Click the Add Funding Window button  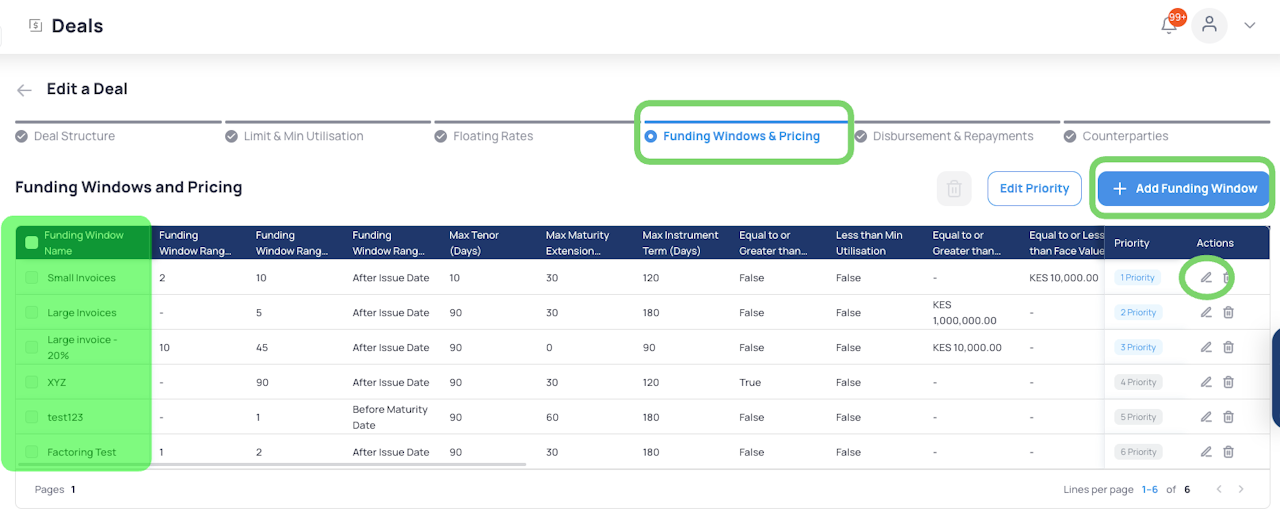point(1183,188)
